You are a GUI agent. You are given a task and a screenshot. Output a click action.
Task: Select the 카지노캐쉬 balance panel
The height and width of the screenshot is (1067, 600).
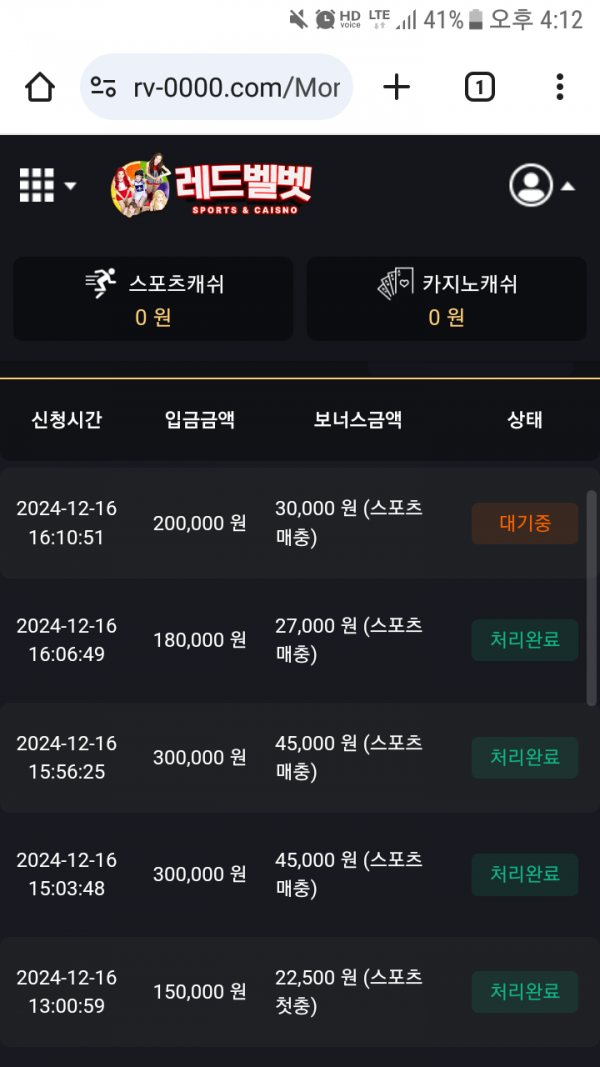(x=446, y=299)
